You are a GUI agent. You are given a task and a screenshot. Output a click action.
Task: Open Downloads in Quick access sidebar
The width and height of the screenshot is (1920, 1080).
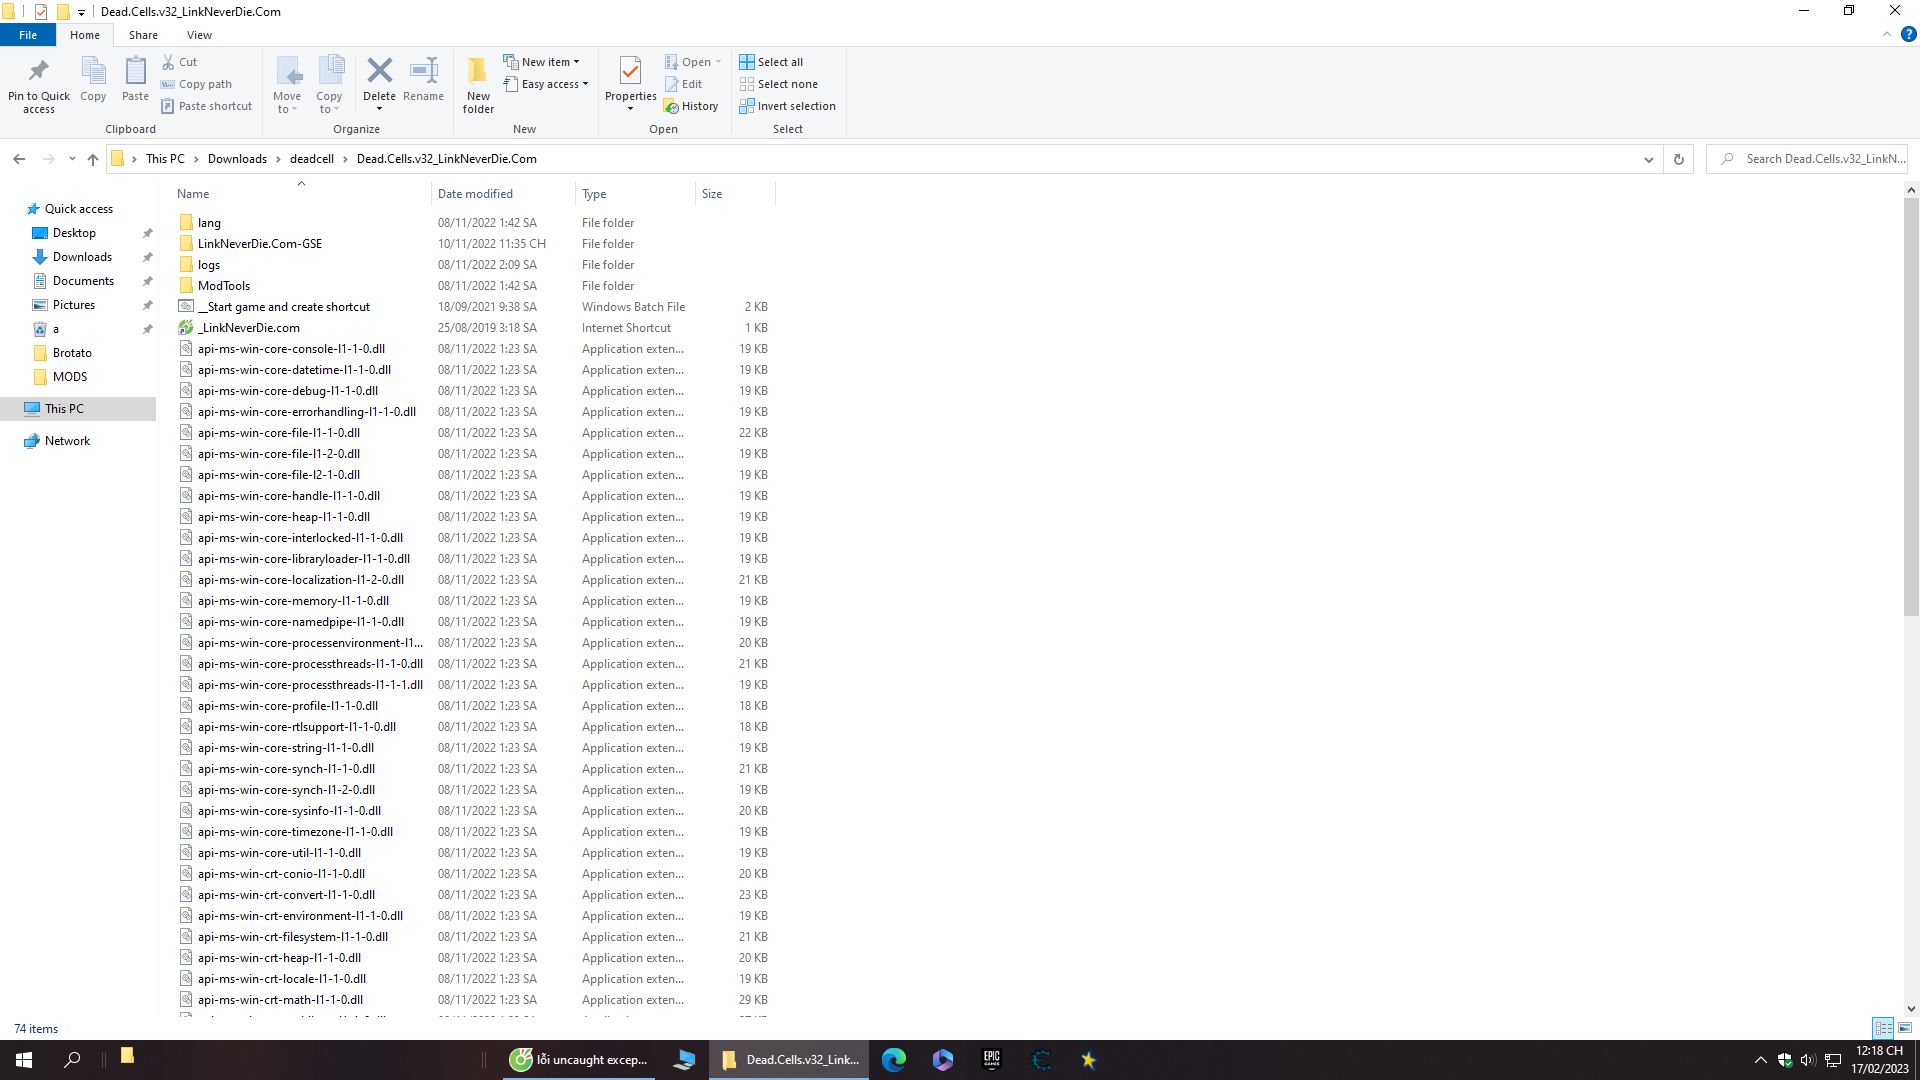pos(82,257)
